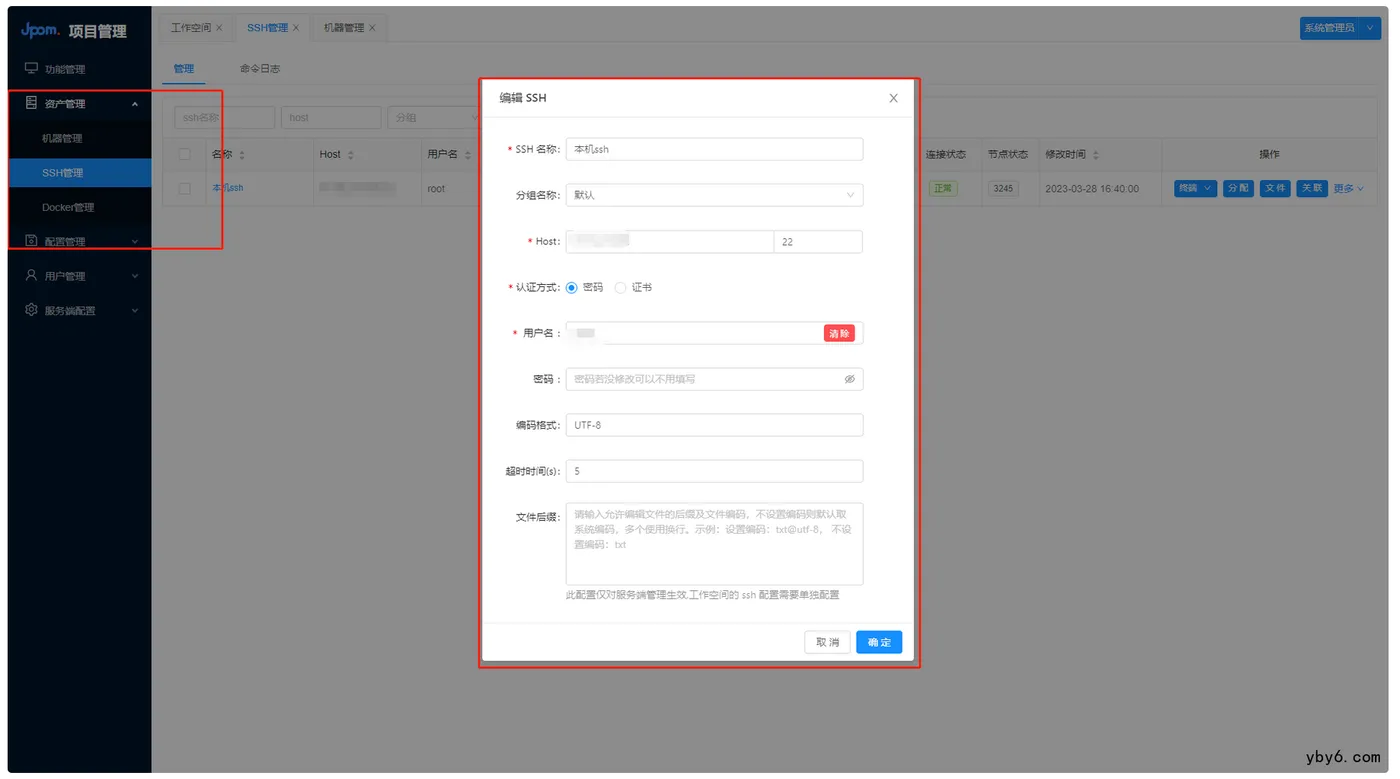Open the 分组 filter dropdown
Image resolution: width=1400 pixels, height=779 pixels.
[x=435, y=118]
